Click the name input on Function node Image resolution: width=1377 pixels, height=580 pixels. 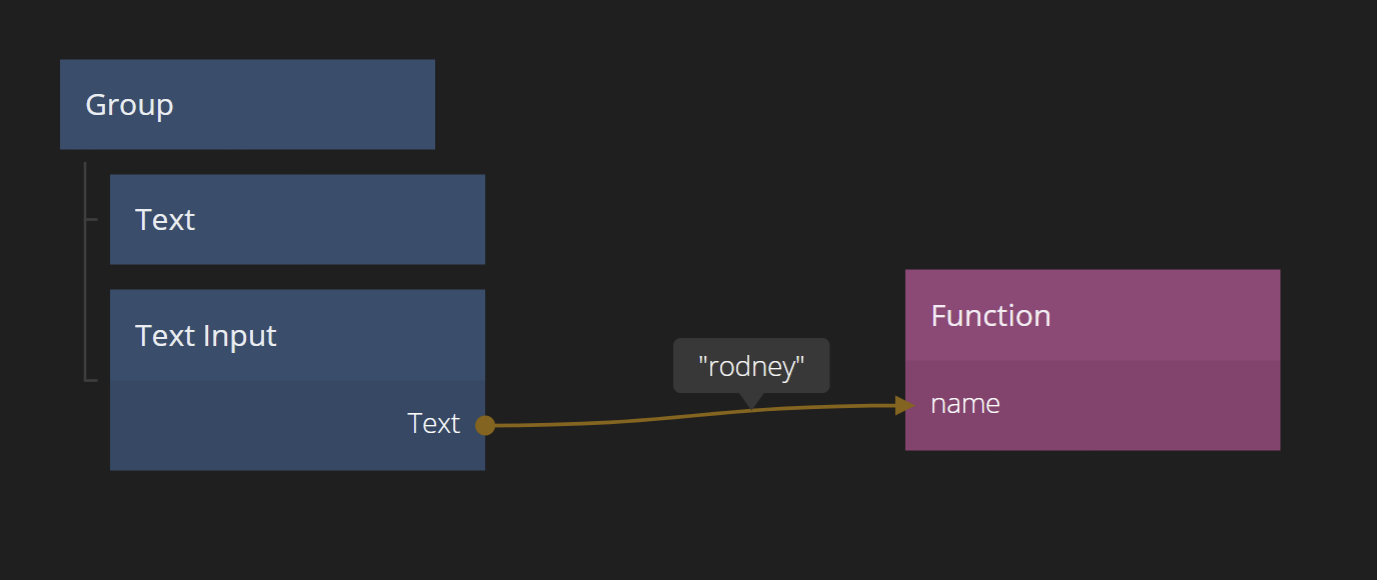tap(965, 404)
